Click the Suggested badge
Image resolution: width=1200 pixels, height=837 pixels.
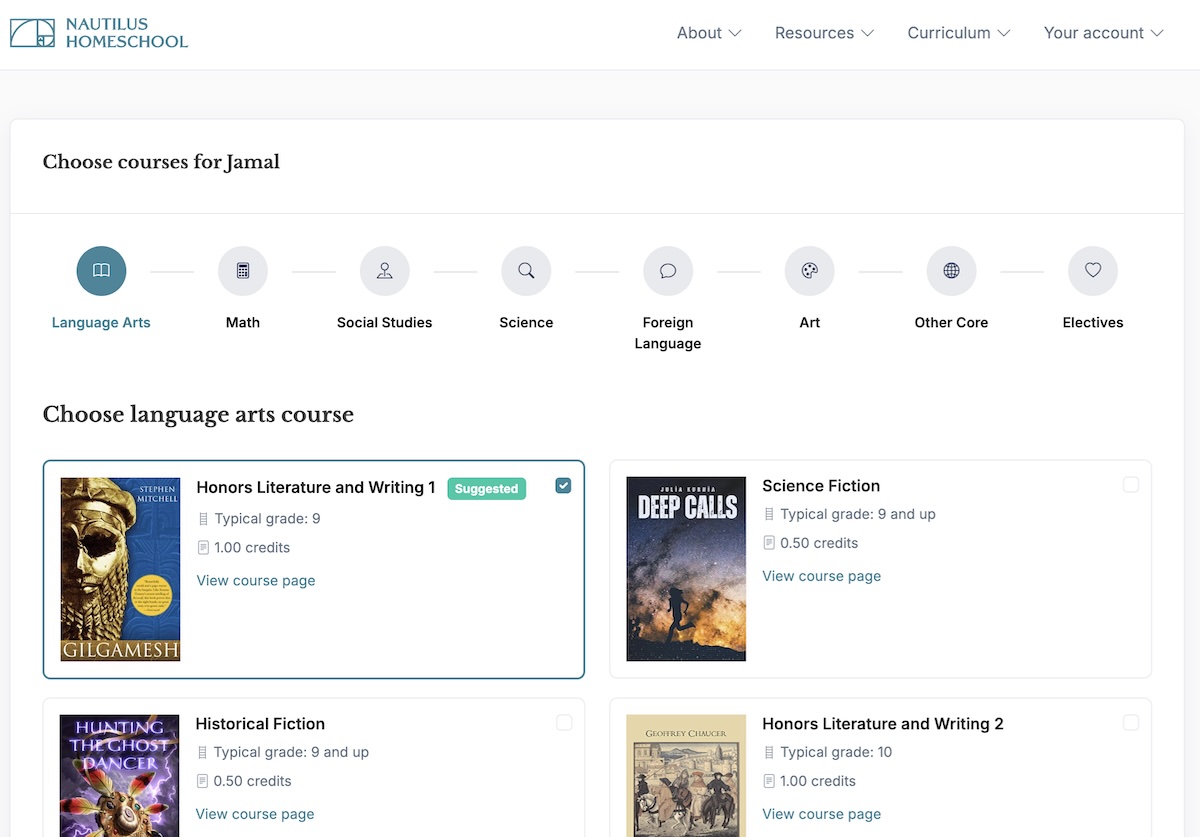tap(487, 489)
